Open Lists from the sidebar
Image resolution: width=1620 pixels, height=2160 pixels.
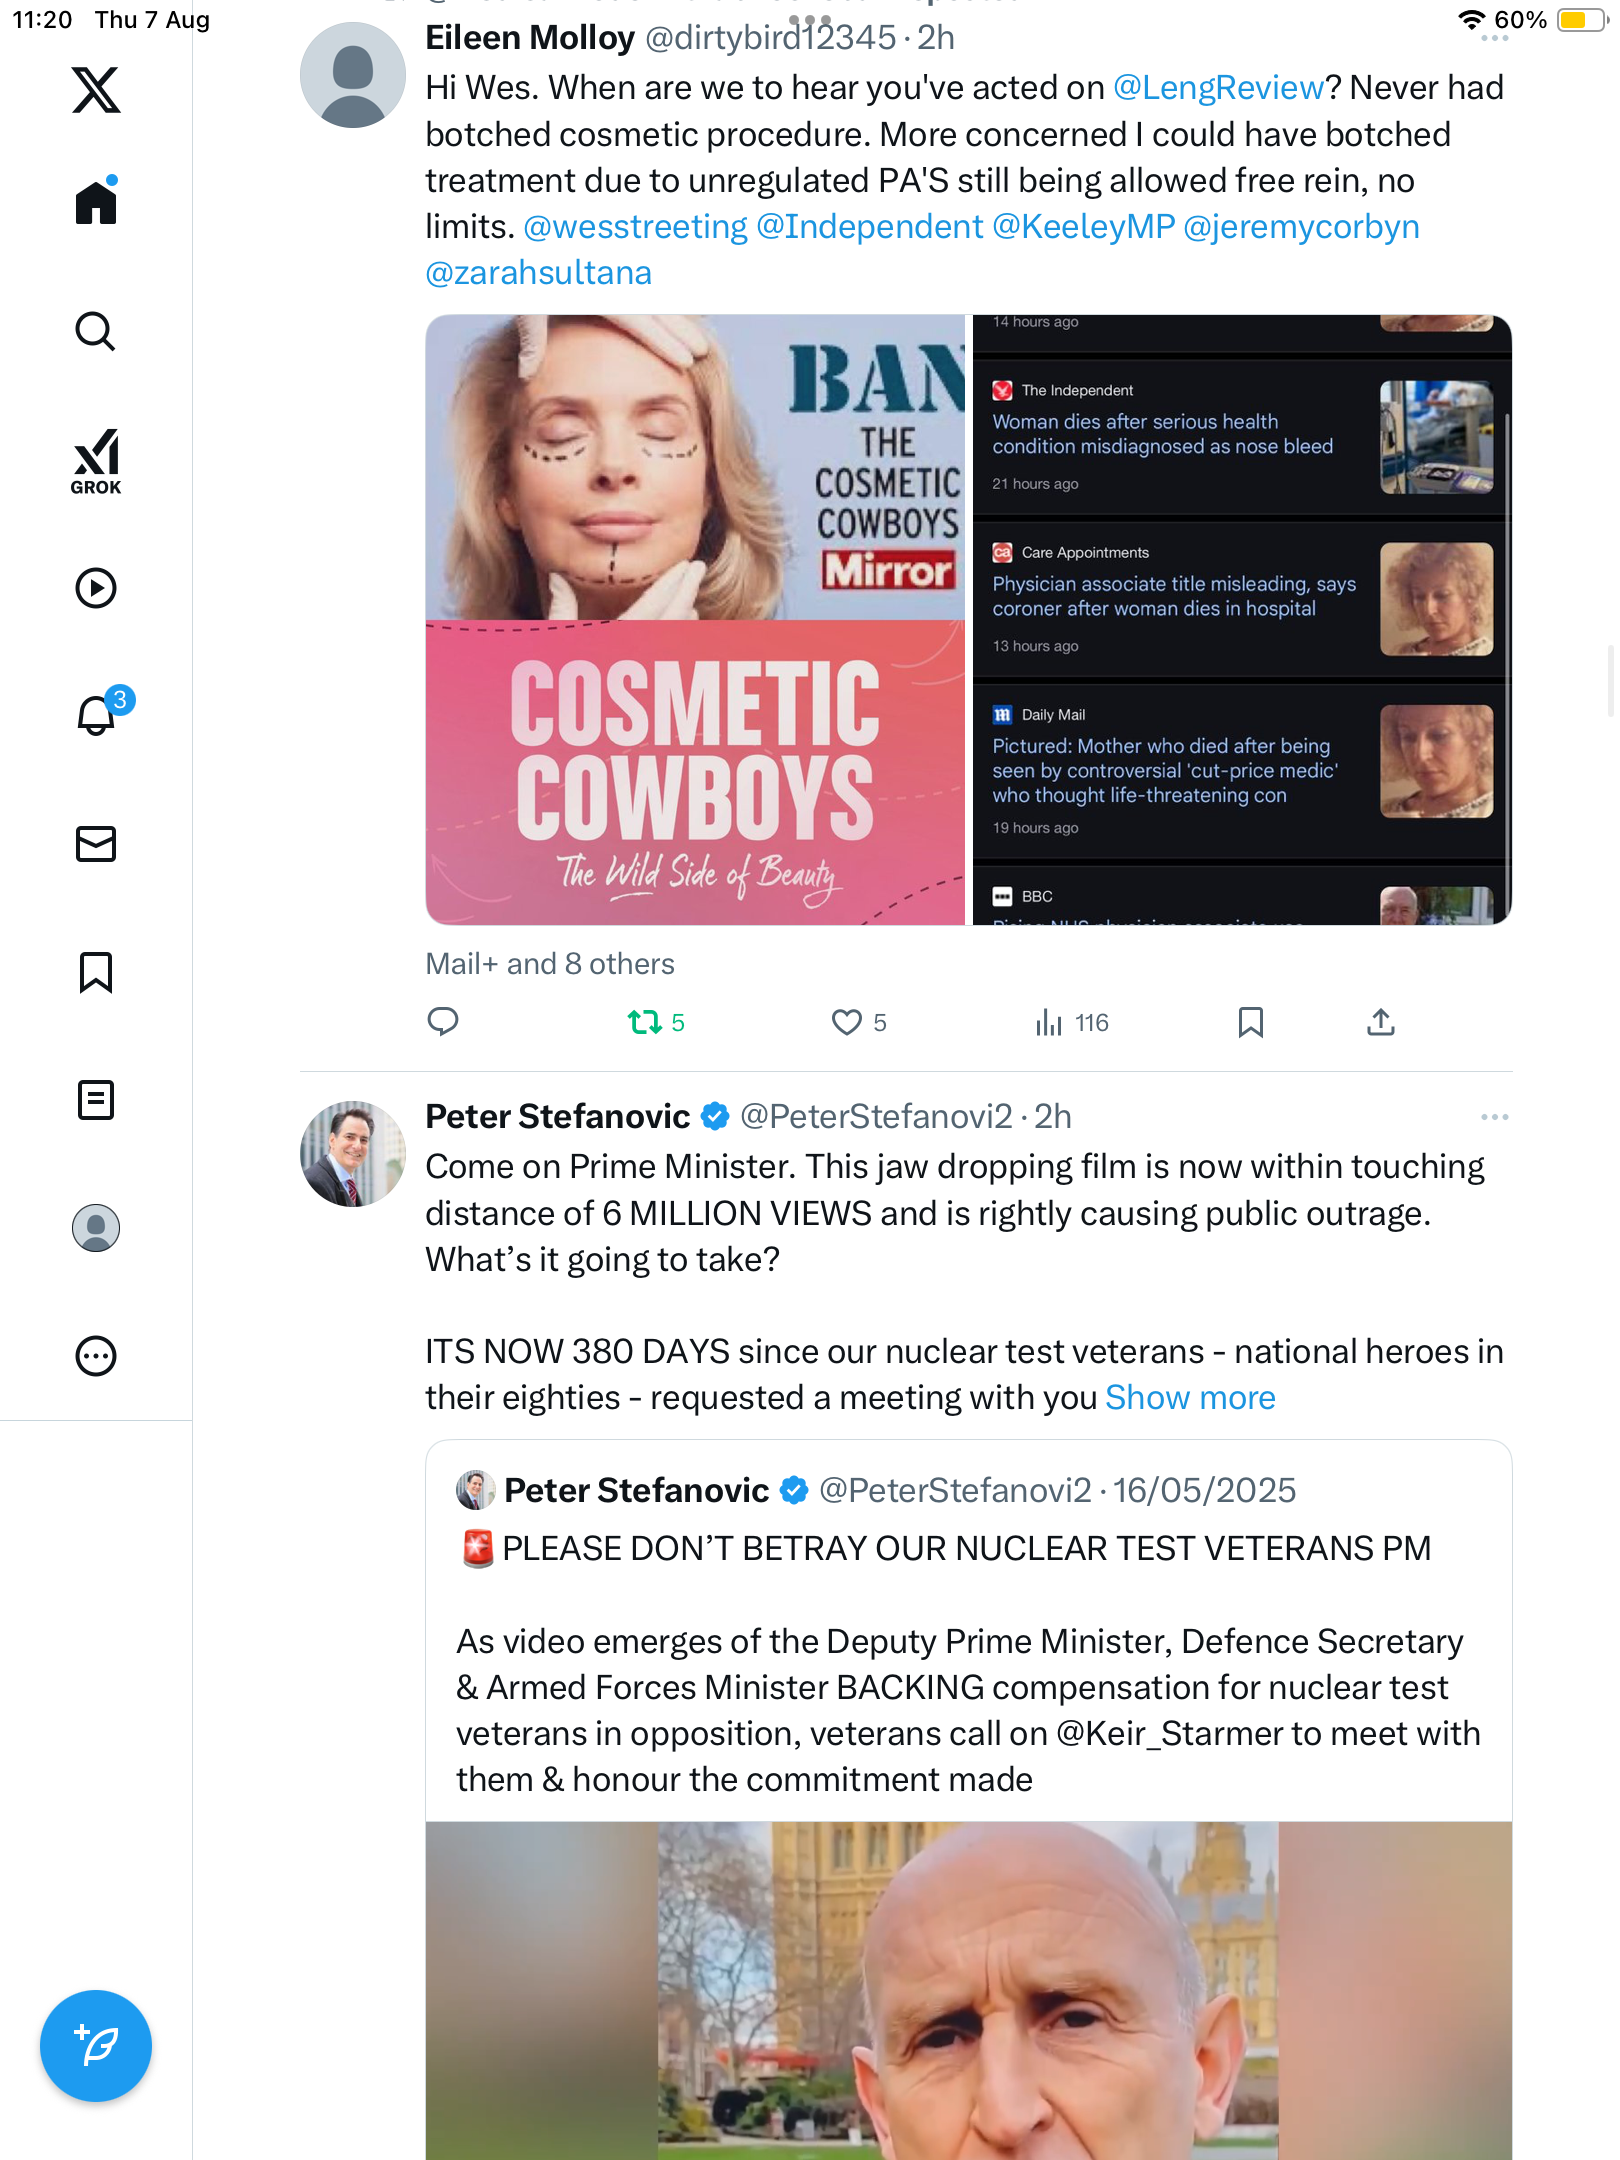(96, 1100)
